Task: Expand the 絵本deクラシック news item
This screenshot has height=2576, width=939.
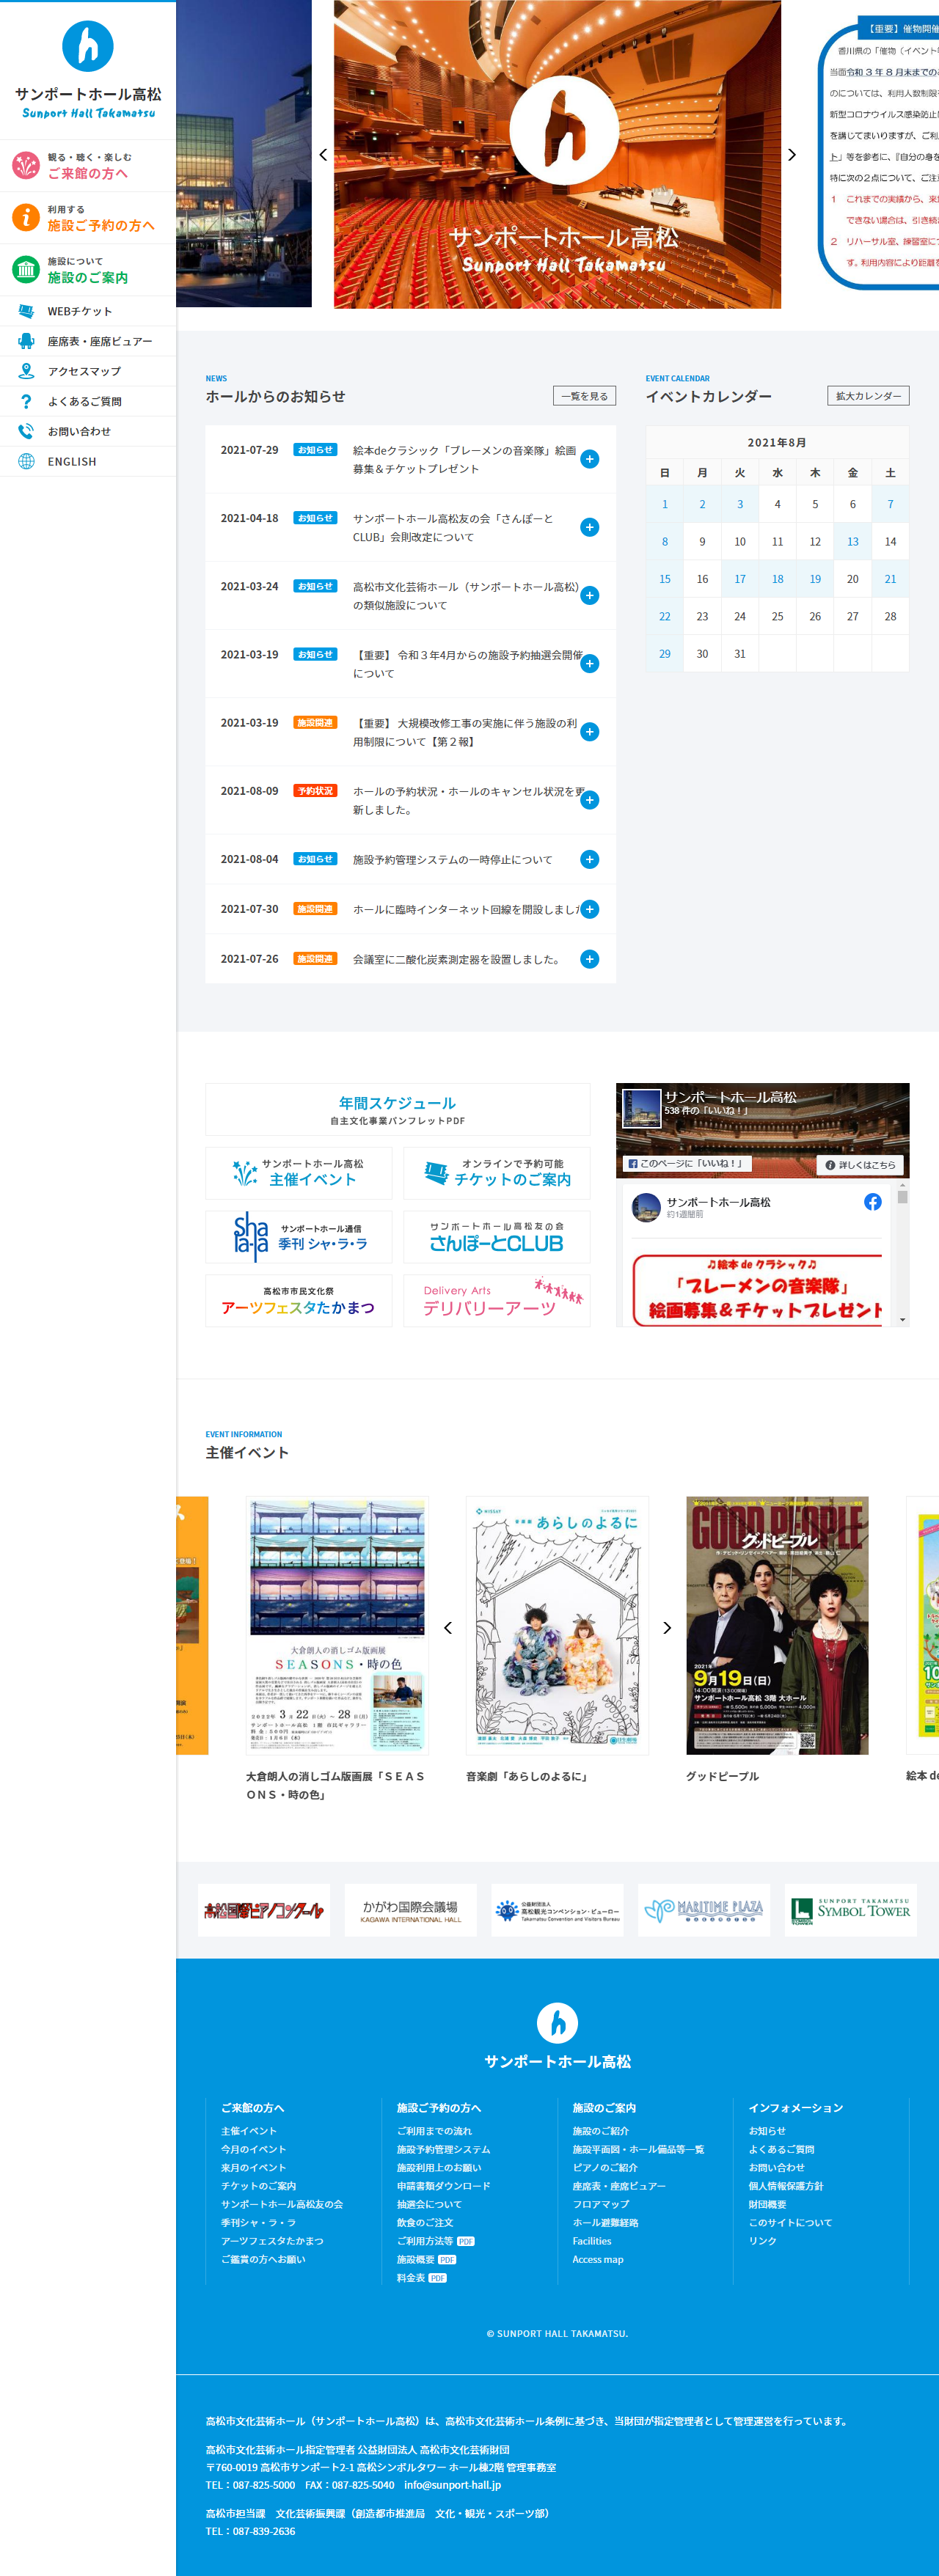Action: [590, 459]
